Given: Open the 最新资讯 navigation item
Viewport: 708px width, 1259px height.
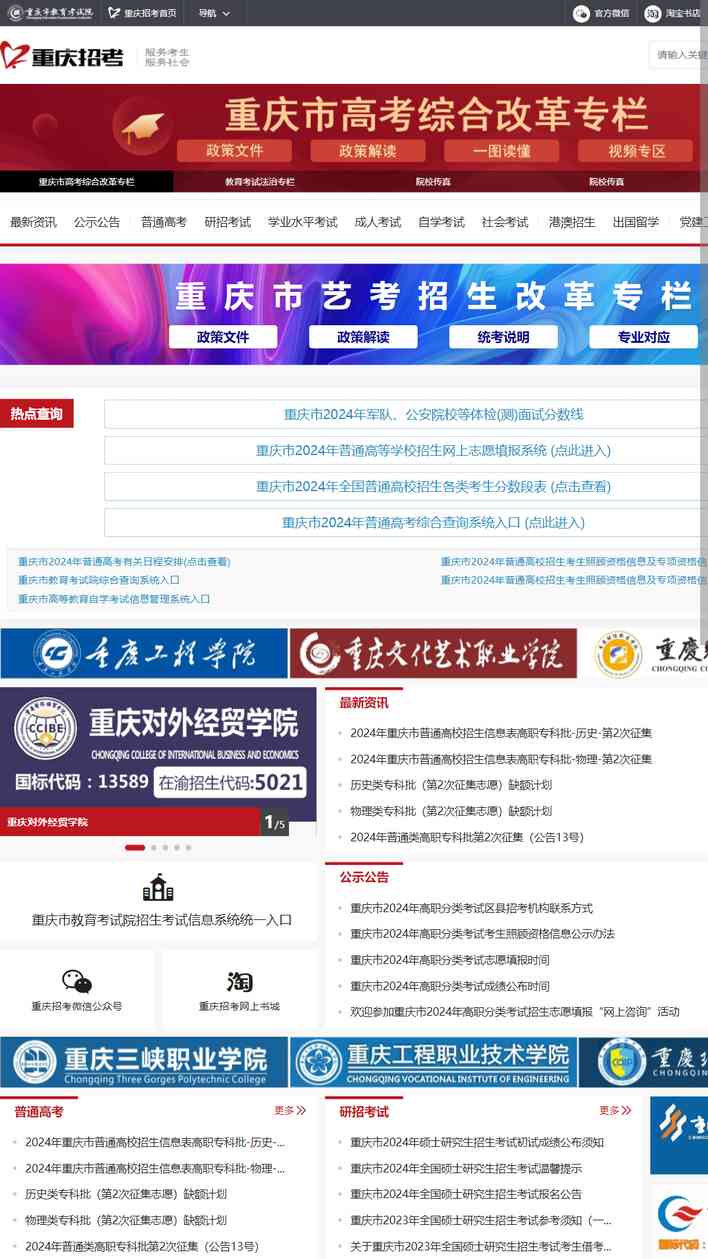Looking at the screenshot, I should point(33,222).
